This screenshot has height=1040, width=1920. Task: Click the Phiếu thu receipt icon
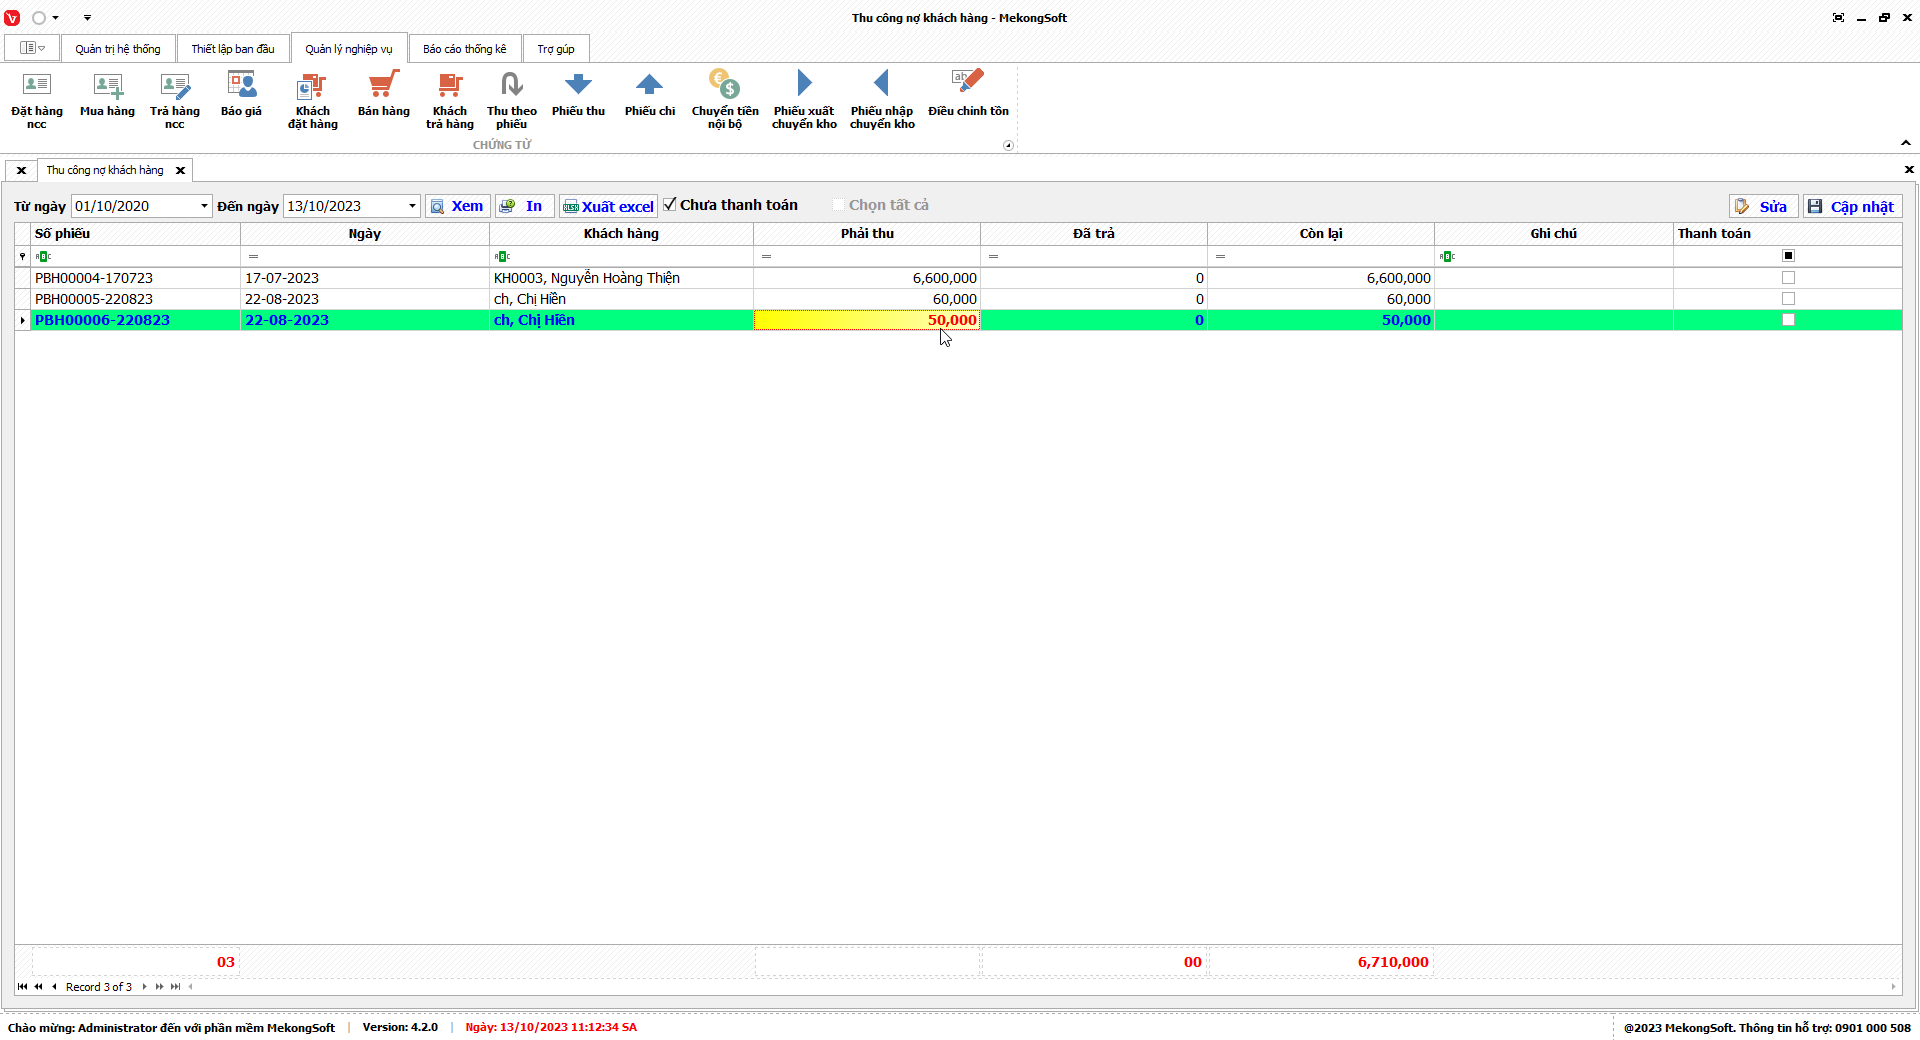(578, 95)
